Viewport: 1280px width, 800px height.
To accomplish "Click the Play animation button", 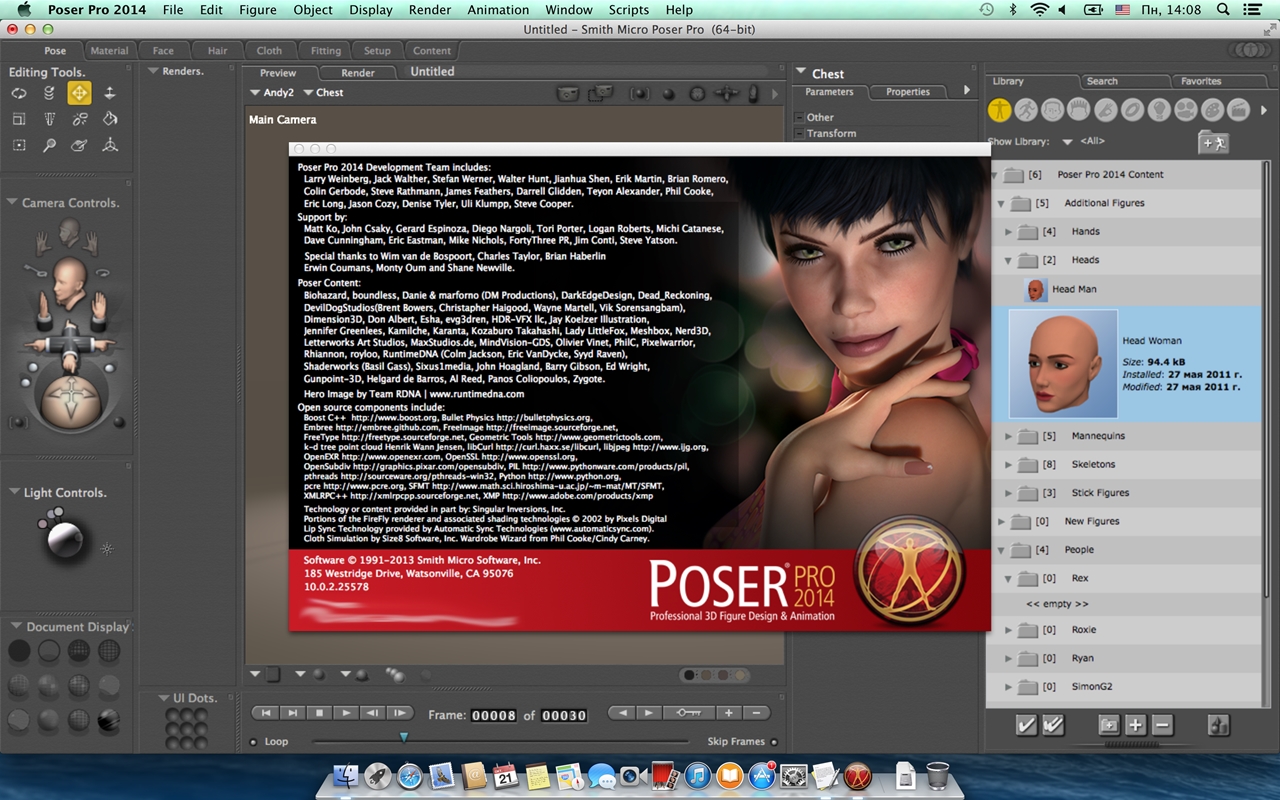I will [x=345, y=713].
